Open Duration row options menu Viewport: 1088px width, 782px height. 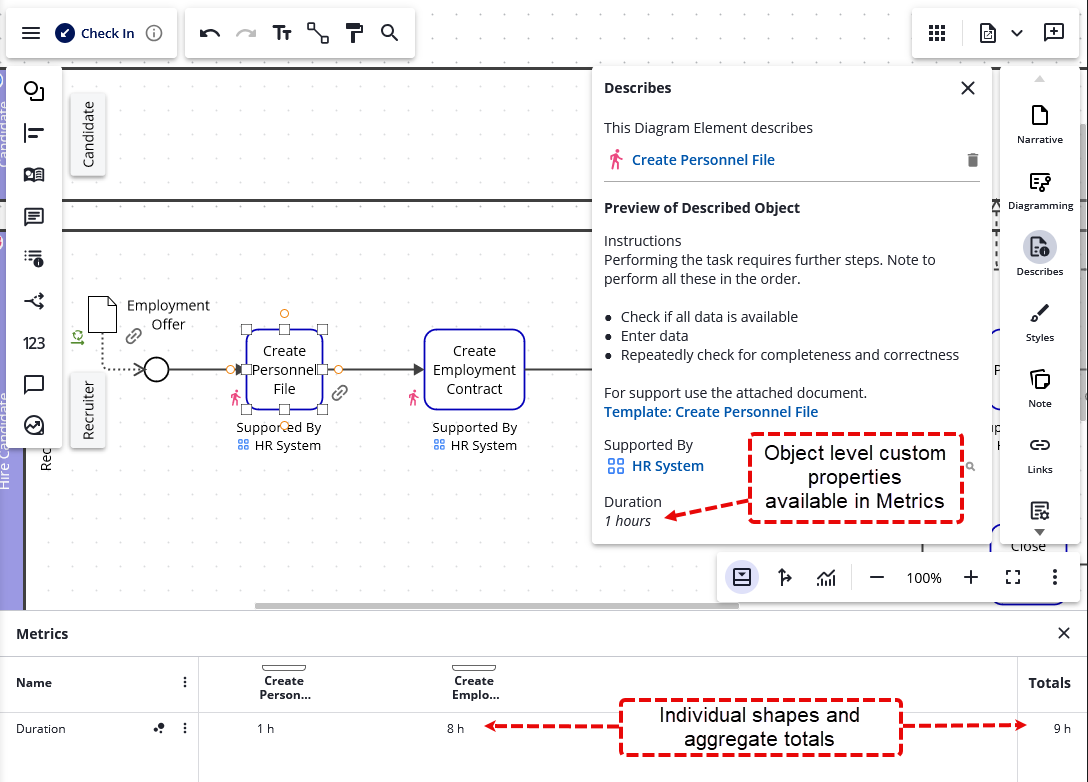tap(185, 729)
